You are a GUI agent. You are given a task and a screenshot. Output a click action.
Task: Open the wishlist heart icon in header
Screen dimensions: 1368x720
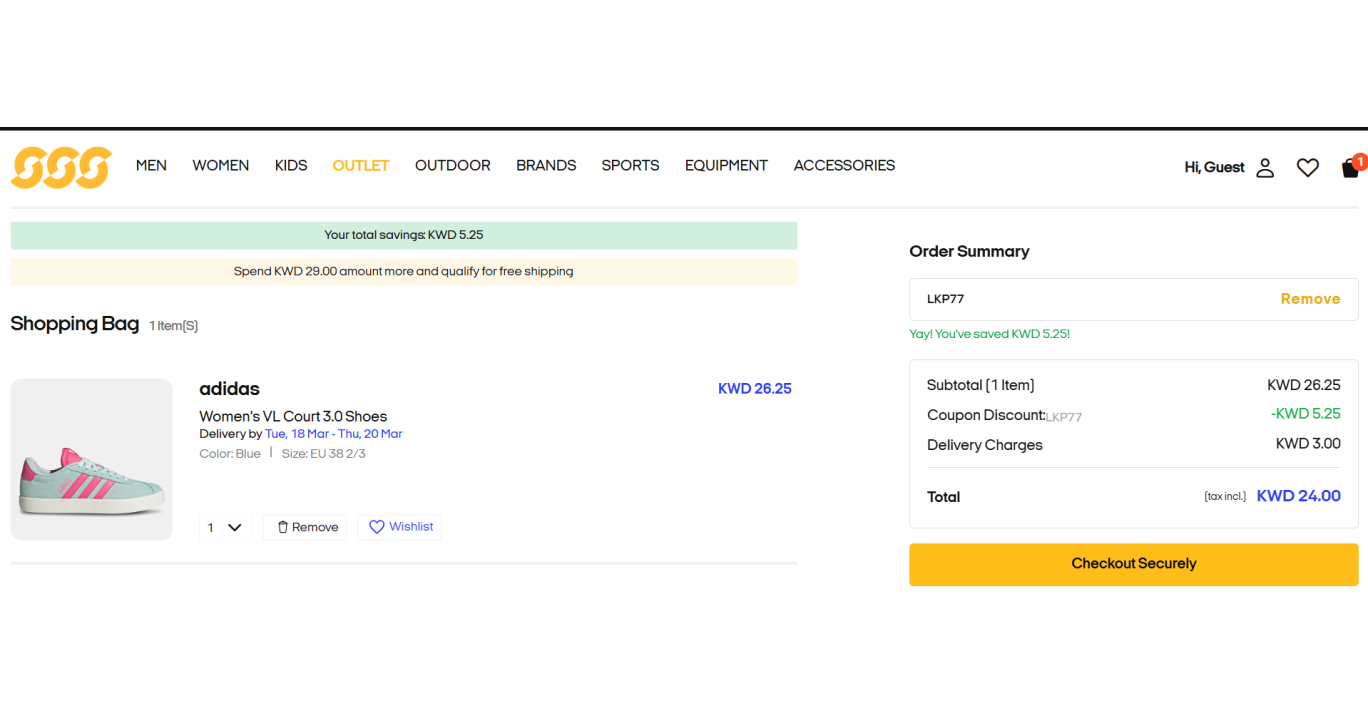(x=1308, y=168)
